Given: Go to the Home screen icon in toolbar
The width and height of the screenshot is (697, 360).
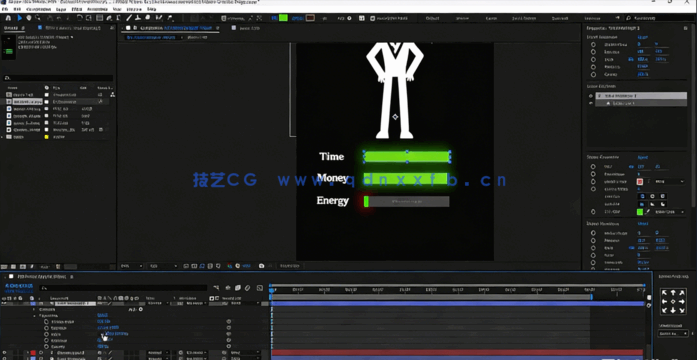Looking at the screenshot, I should point(8,18).
